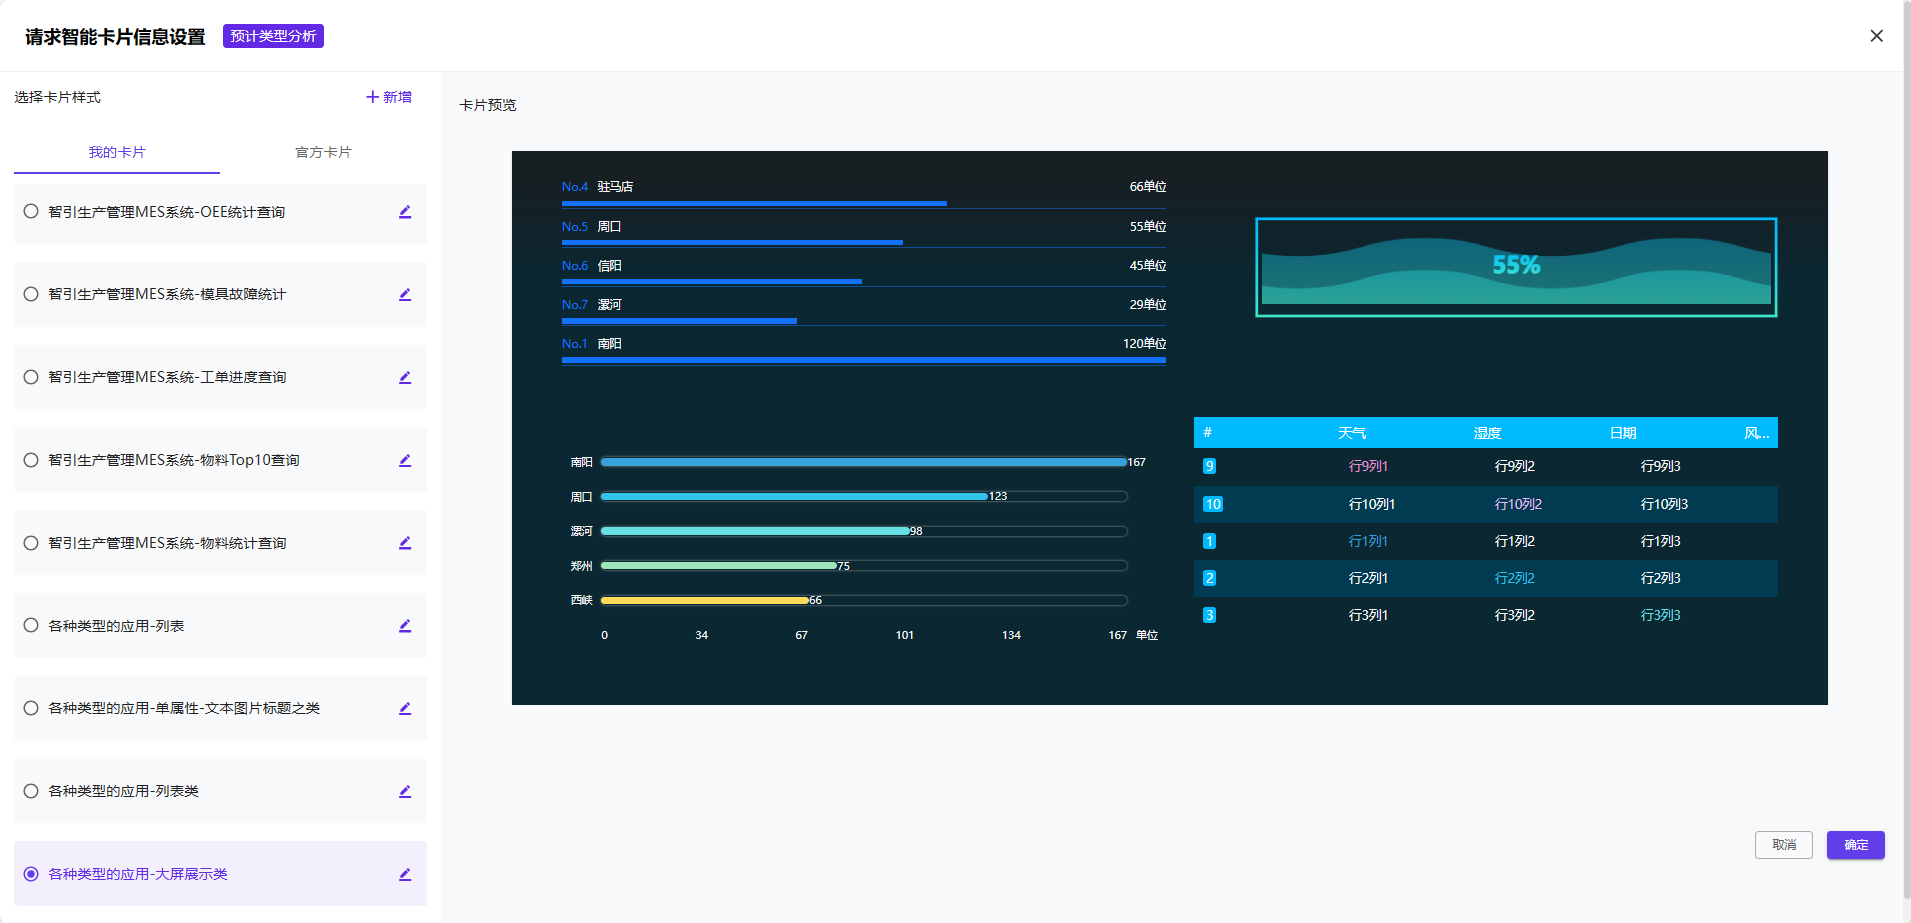Click the 取消 cancel button
This screenshot has width=1911, height=923.
(x=1783, y=845)
